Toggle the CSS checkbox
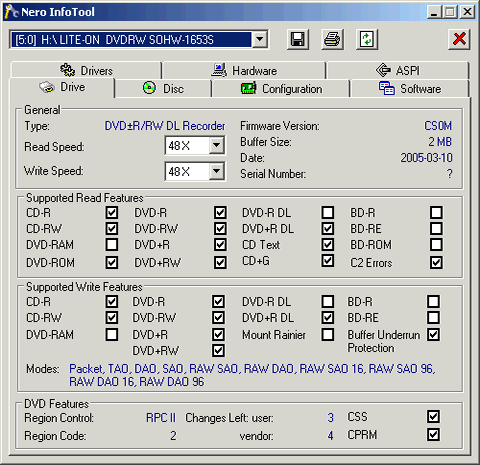 pyautogui.click(x=434, y=417)
